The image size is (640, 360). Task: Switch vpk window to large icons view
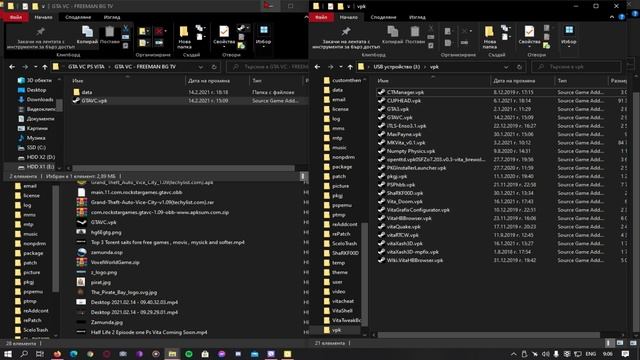[620, 343]
